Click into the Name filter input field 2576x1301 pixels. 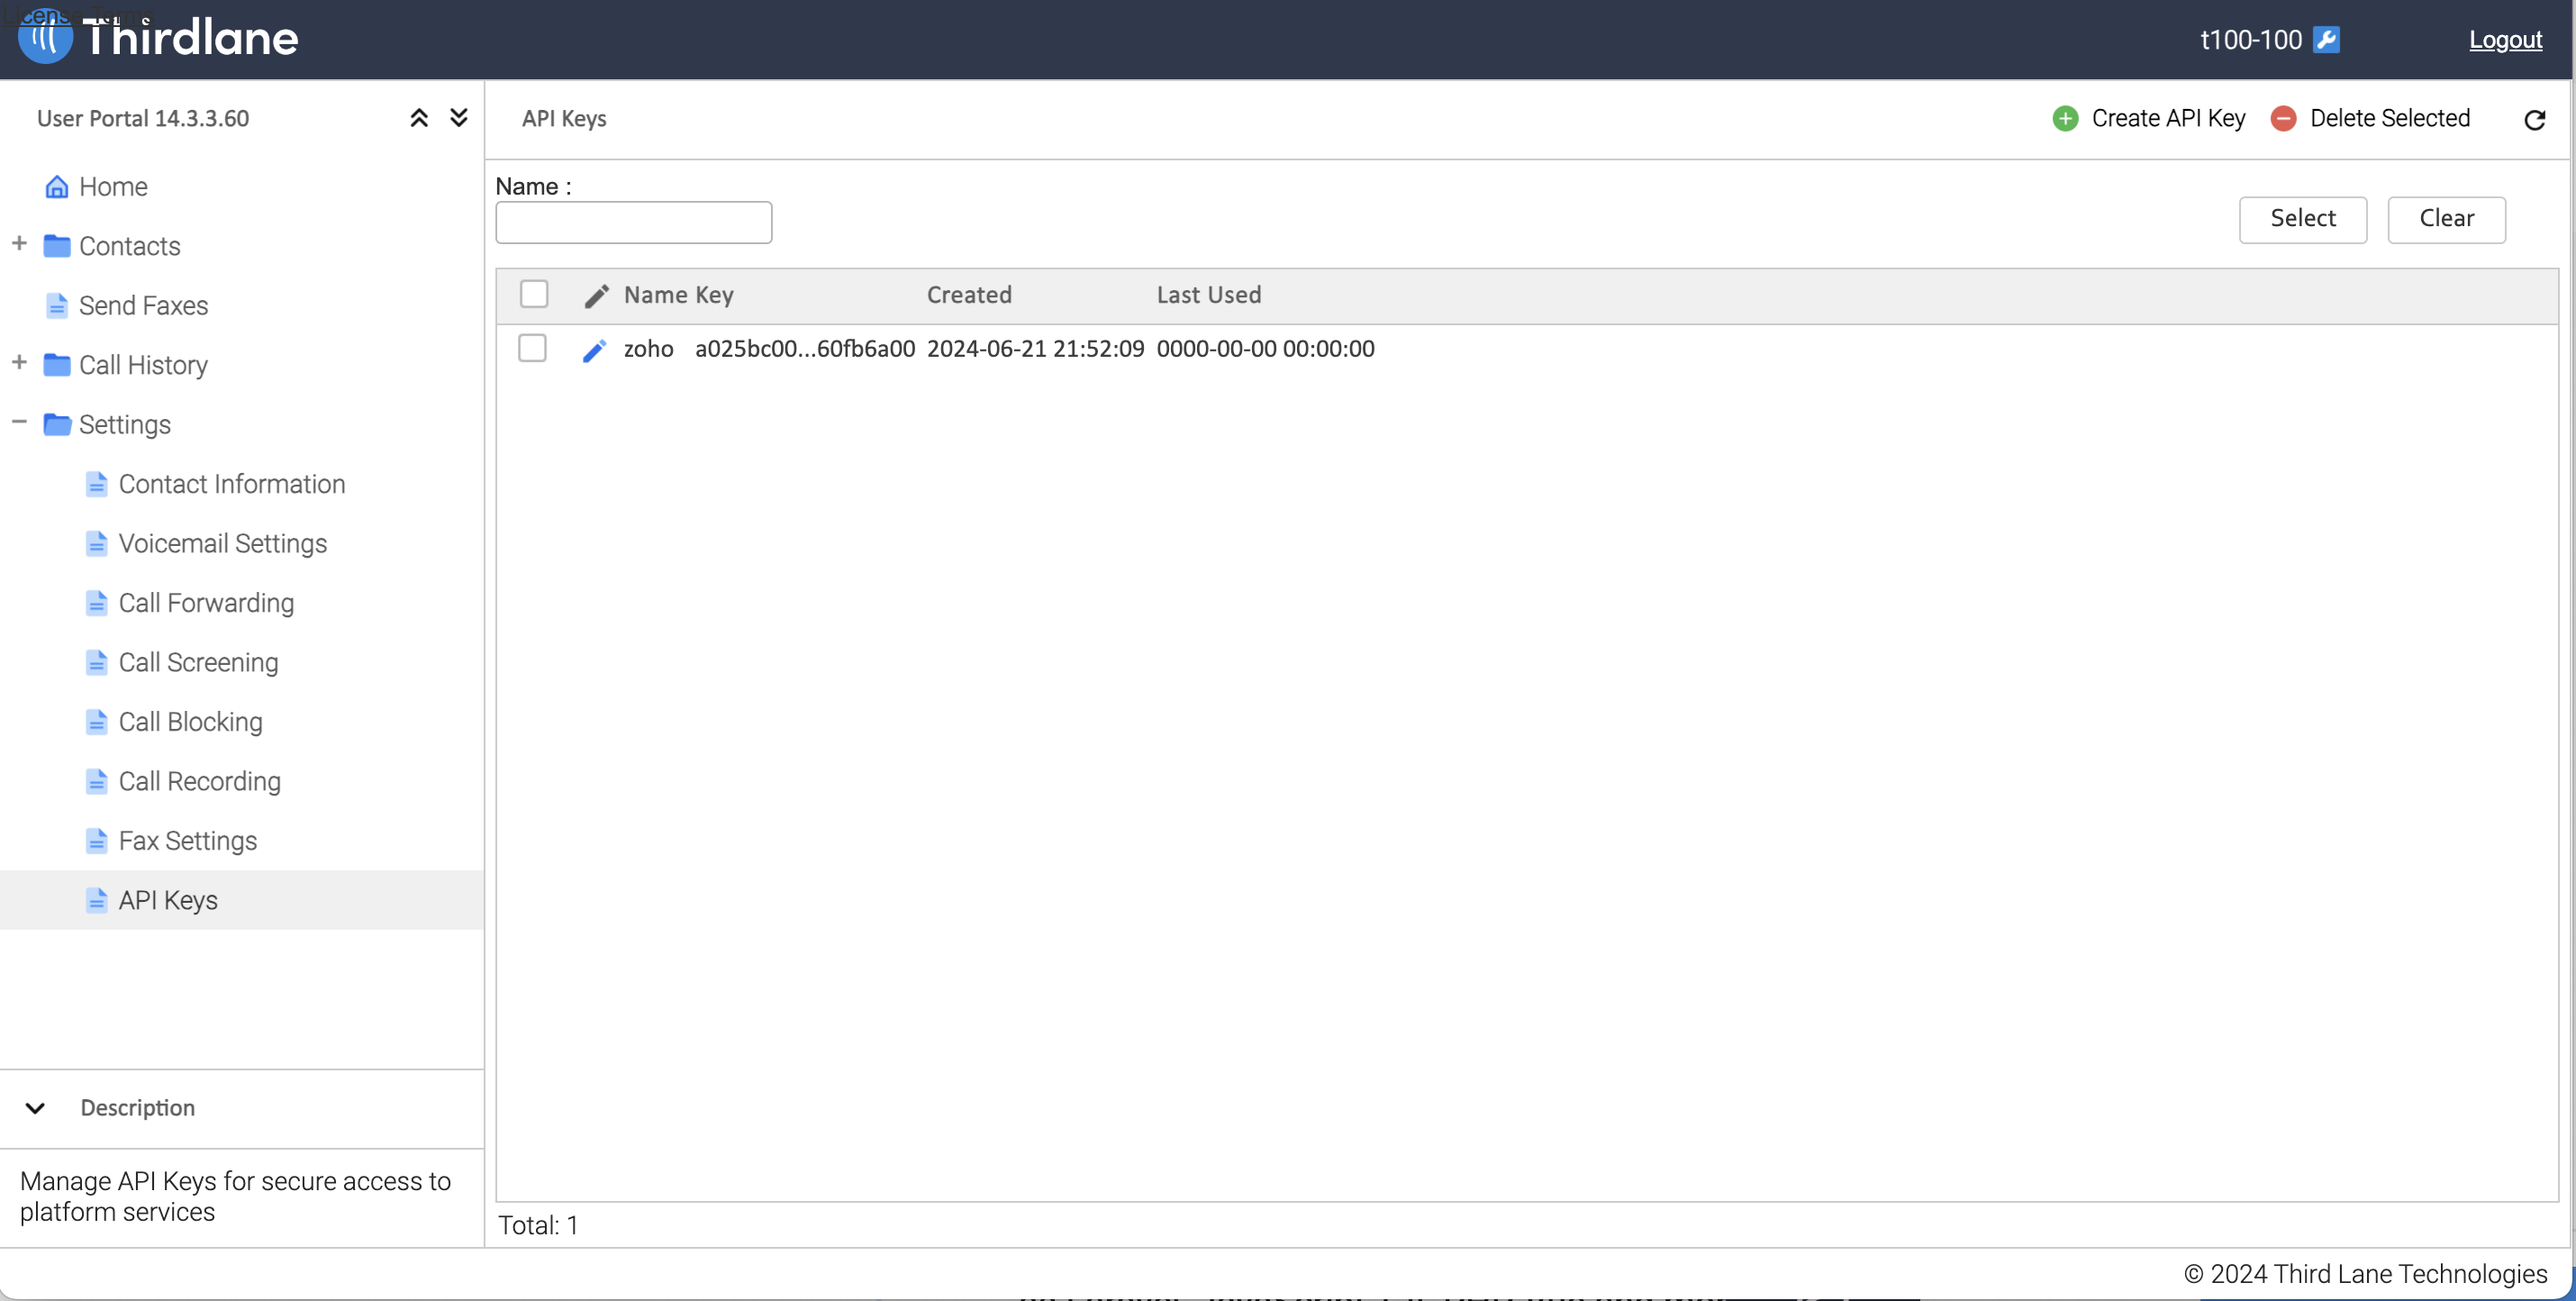(x=633, y=222)
